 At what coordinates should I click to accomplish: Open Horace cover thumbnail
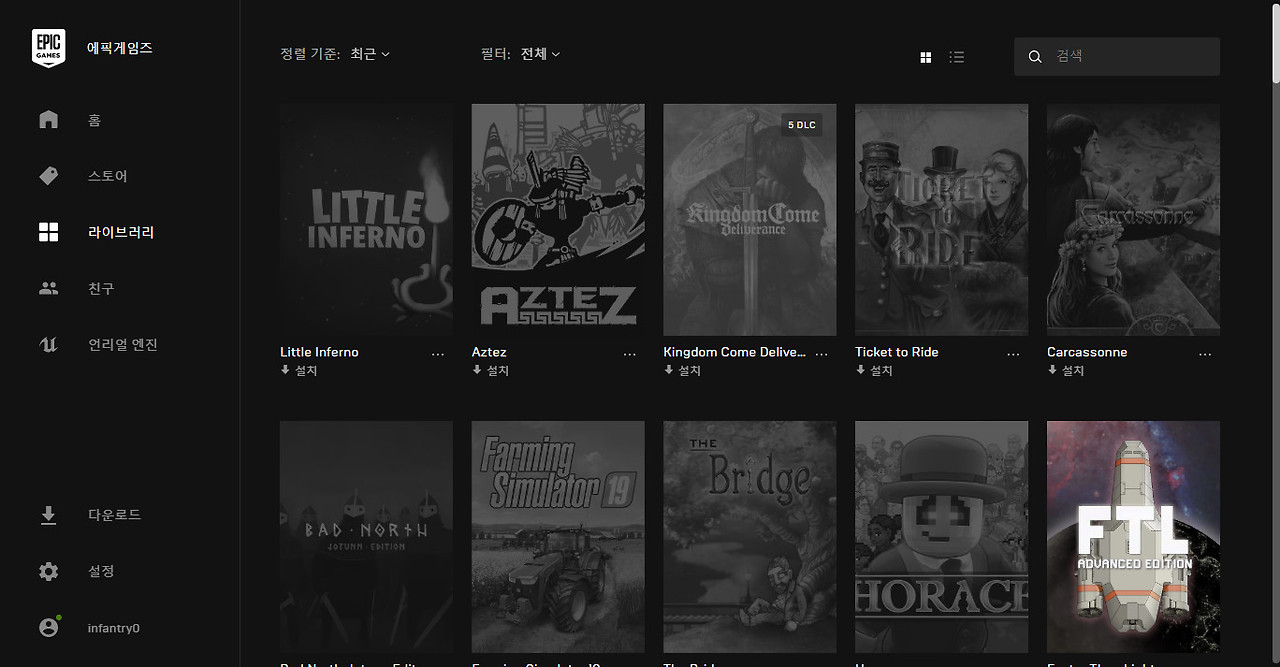coord(941,537)
